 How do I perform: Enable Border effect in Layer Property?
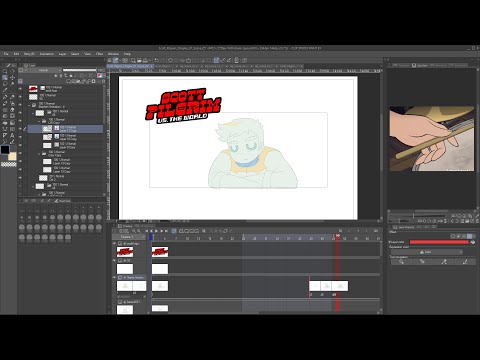point(454,236)
